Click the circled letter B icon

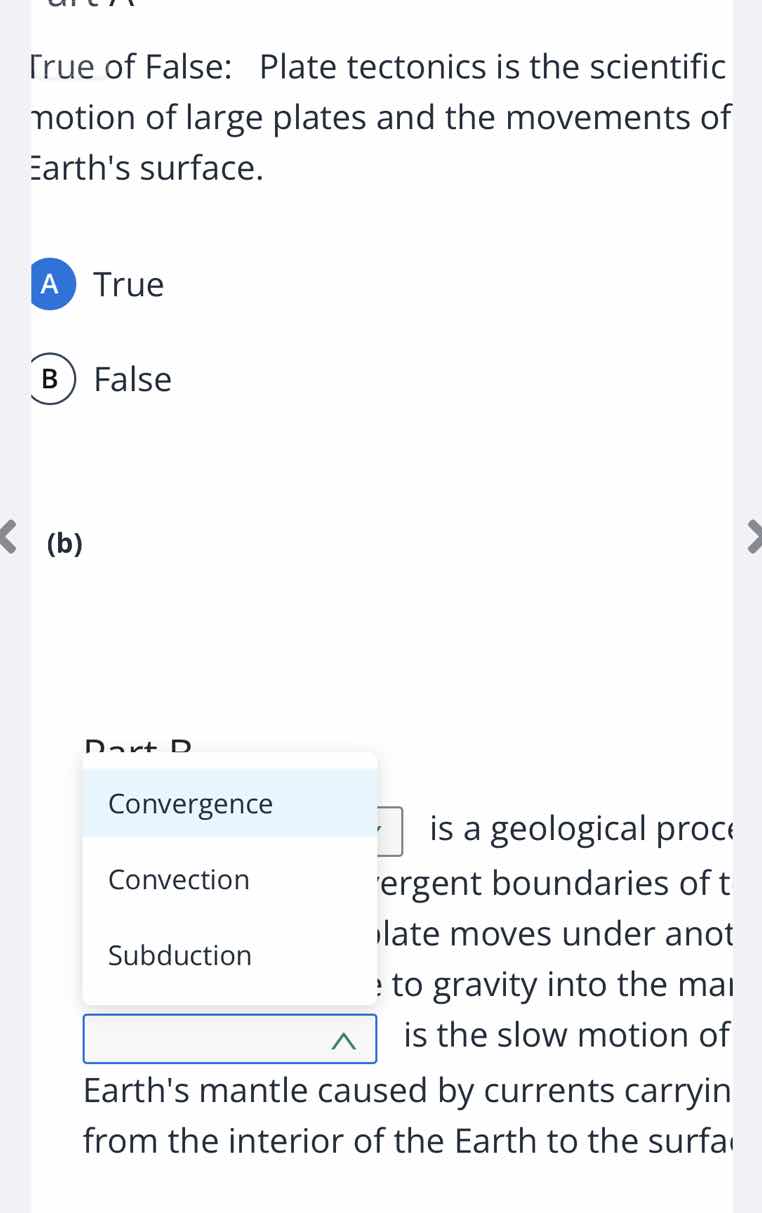tap(49, 379)
